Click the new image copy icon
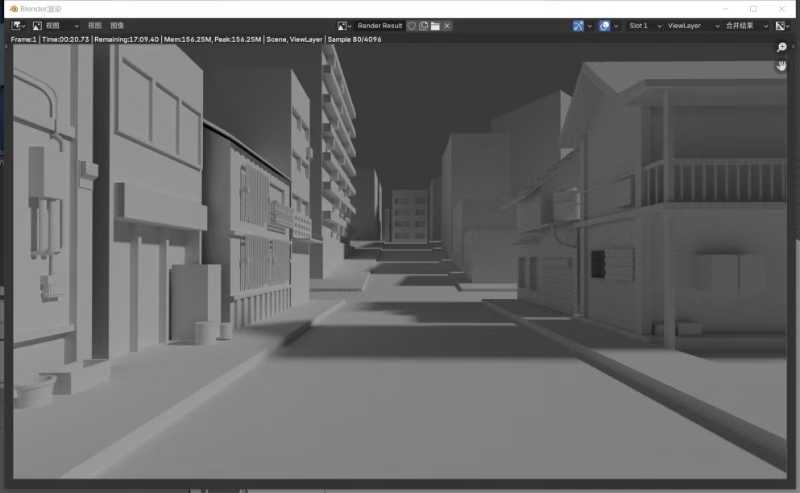The width and height of the screenshot is (800, 493). click(423, 25)
